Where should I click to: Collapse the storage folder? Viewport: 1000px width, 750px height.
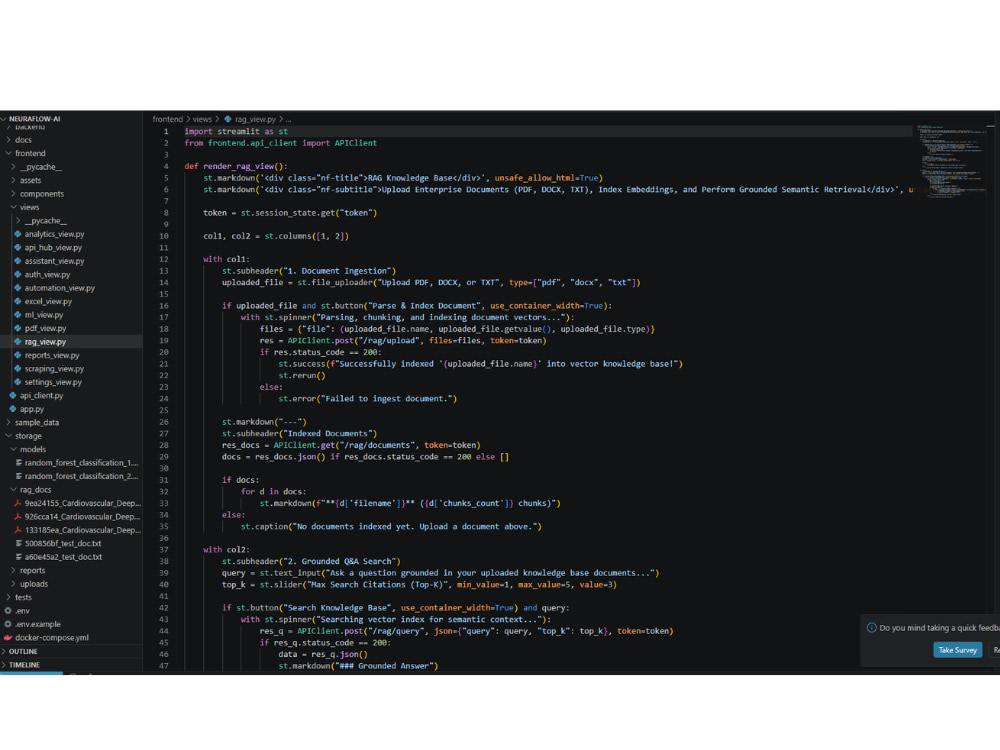pyautogui.click(x=8, y=436)
